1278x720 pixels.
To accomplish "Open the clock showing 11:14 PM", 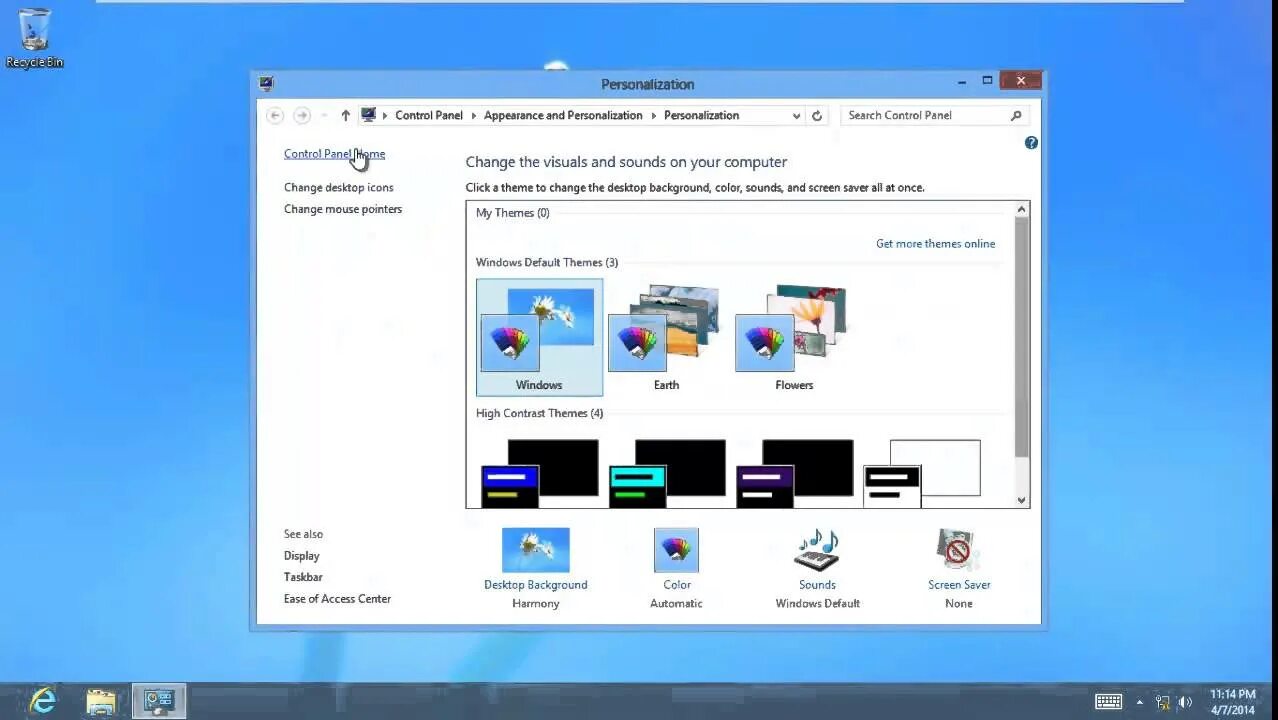I will pos(1232,702).
